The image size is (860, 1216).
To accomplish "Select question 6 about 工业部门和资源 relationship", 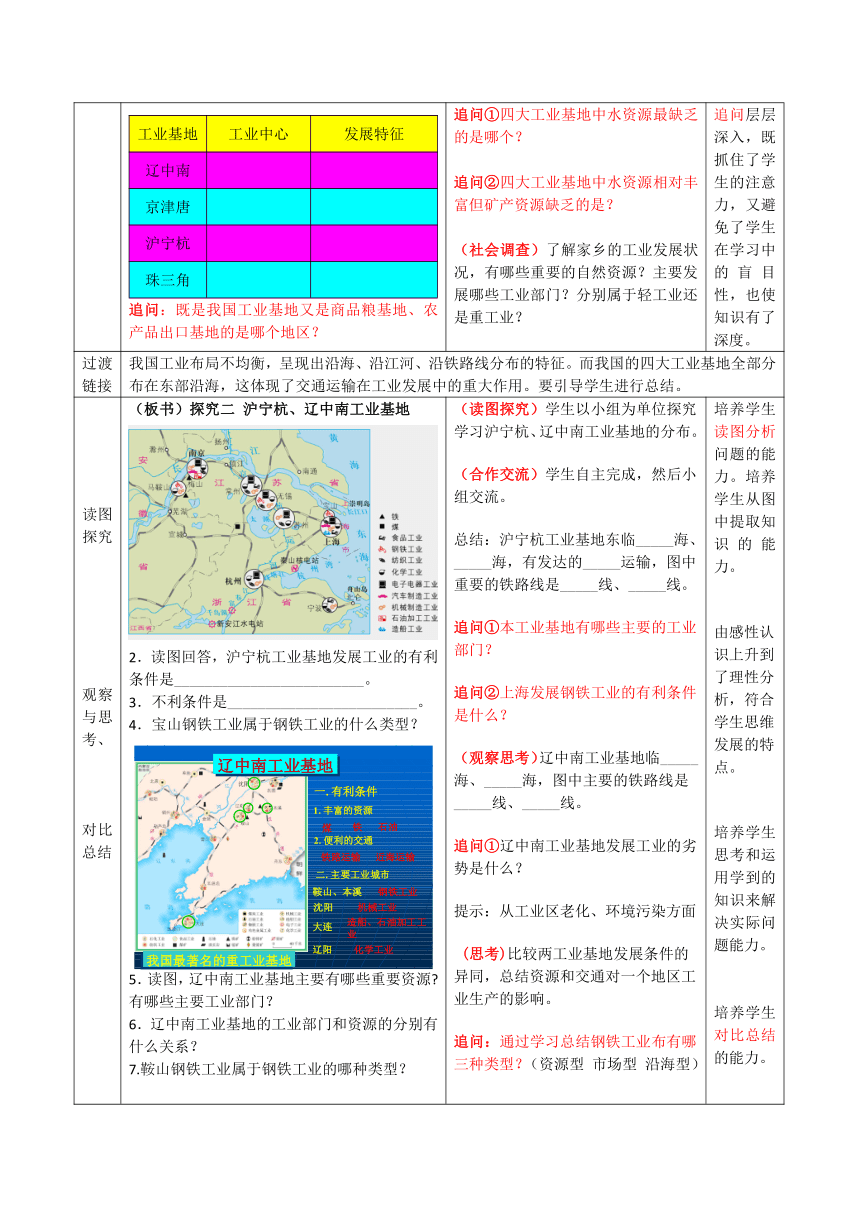I will tap(283, 1034).
